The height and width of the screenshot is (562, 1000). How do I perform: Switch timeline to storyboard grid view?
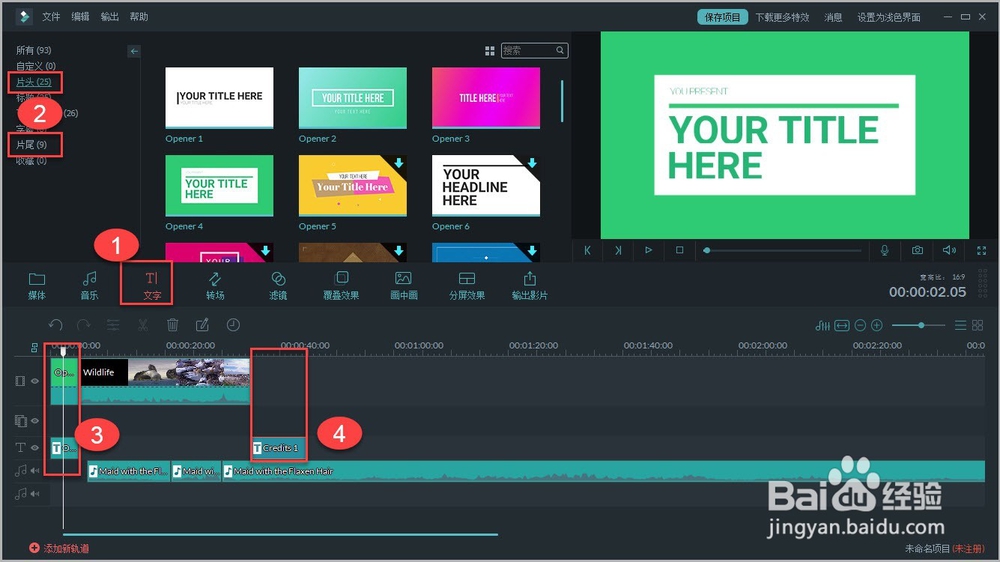pyautogui.click(x=978, y=326)
